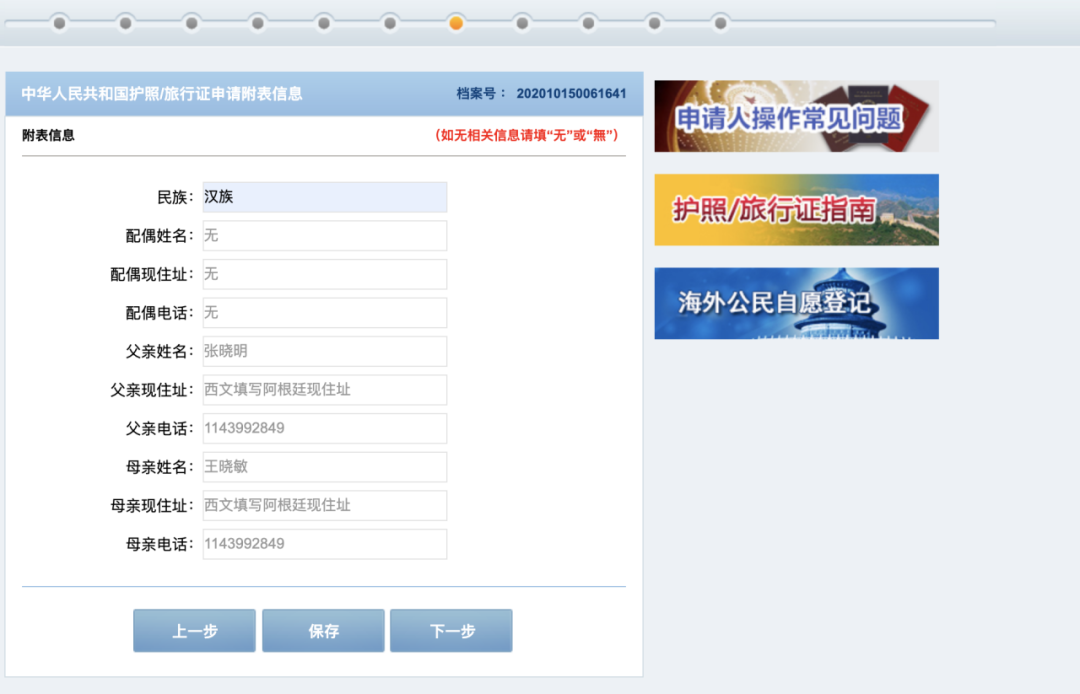The height and width of the screenshot is (694, 1080).
Task: Open the 申请人操作常见问题 banner
Action: 796,115
